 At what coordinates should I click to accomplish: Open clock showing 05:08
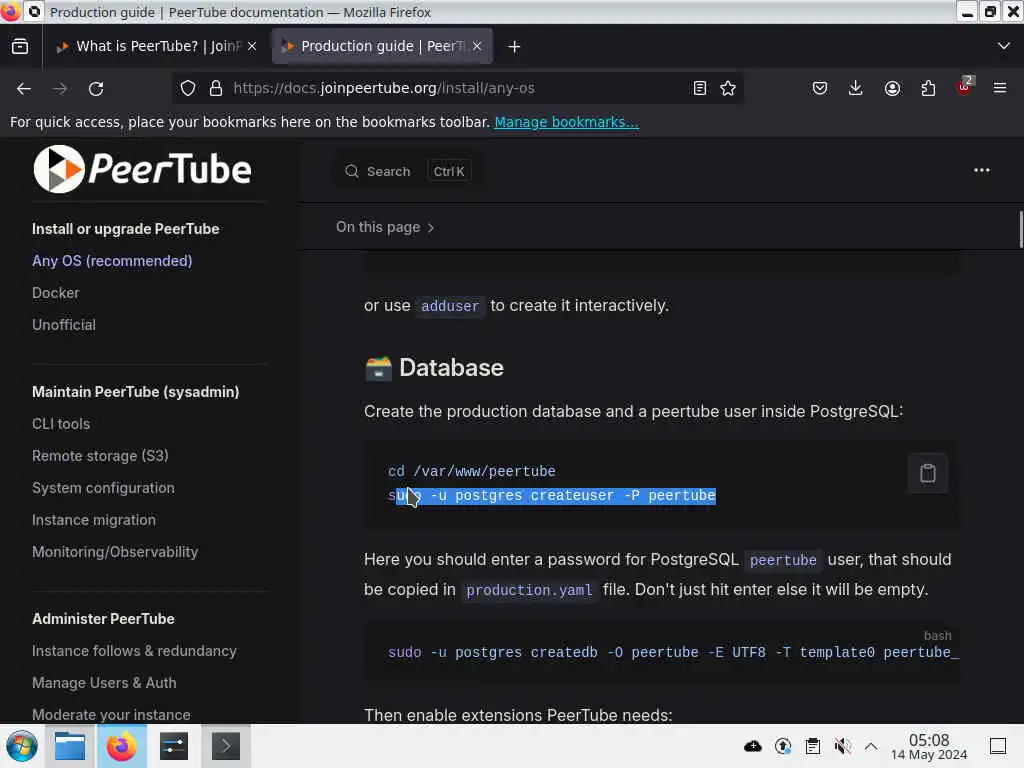(x=929, y=746)
